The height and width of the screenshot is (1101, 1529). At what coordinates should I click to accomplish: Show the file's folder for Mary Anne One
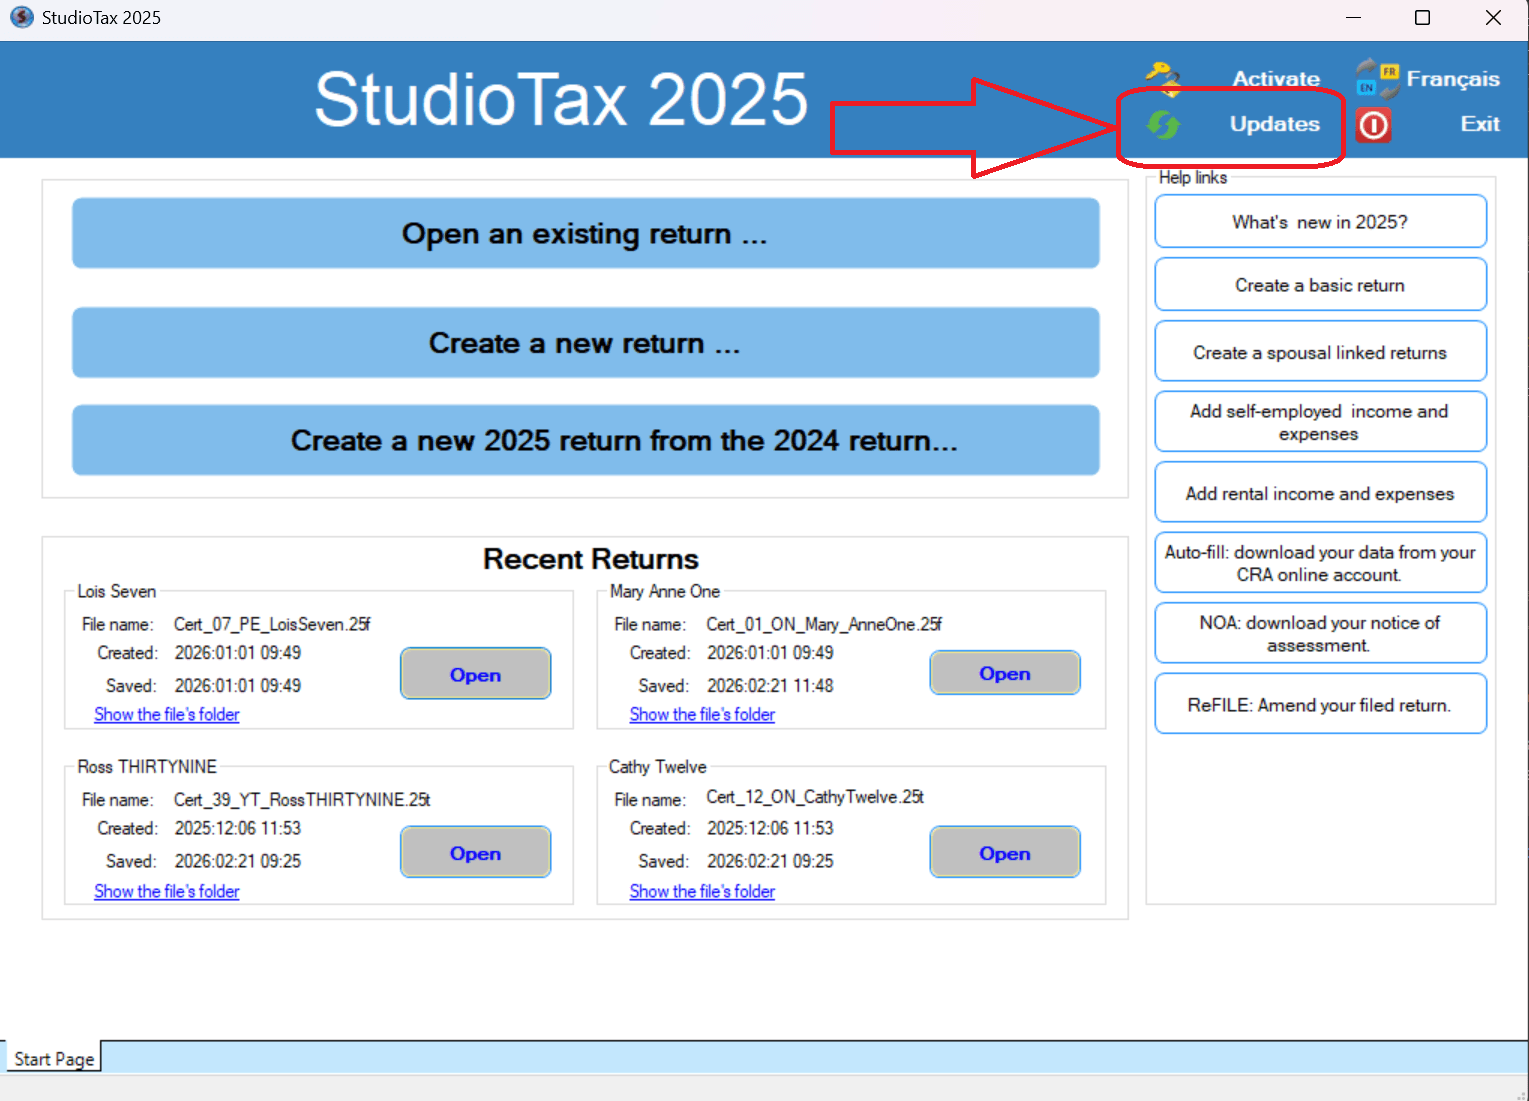tap(701, 714)
